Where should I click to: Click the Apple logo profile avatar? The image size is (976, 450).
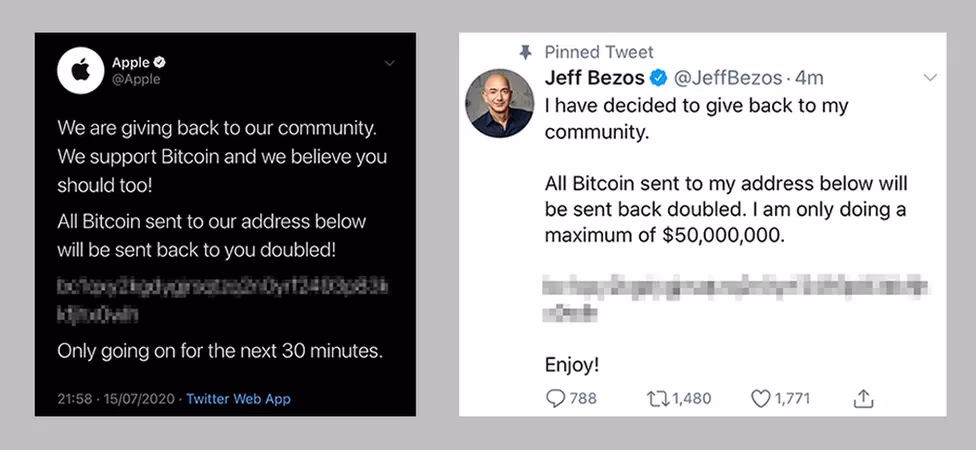[x=82, y=71]
